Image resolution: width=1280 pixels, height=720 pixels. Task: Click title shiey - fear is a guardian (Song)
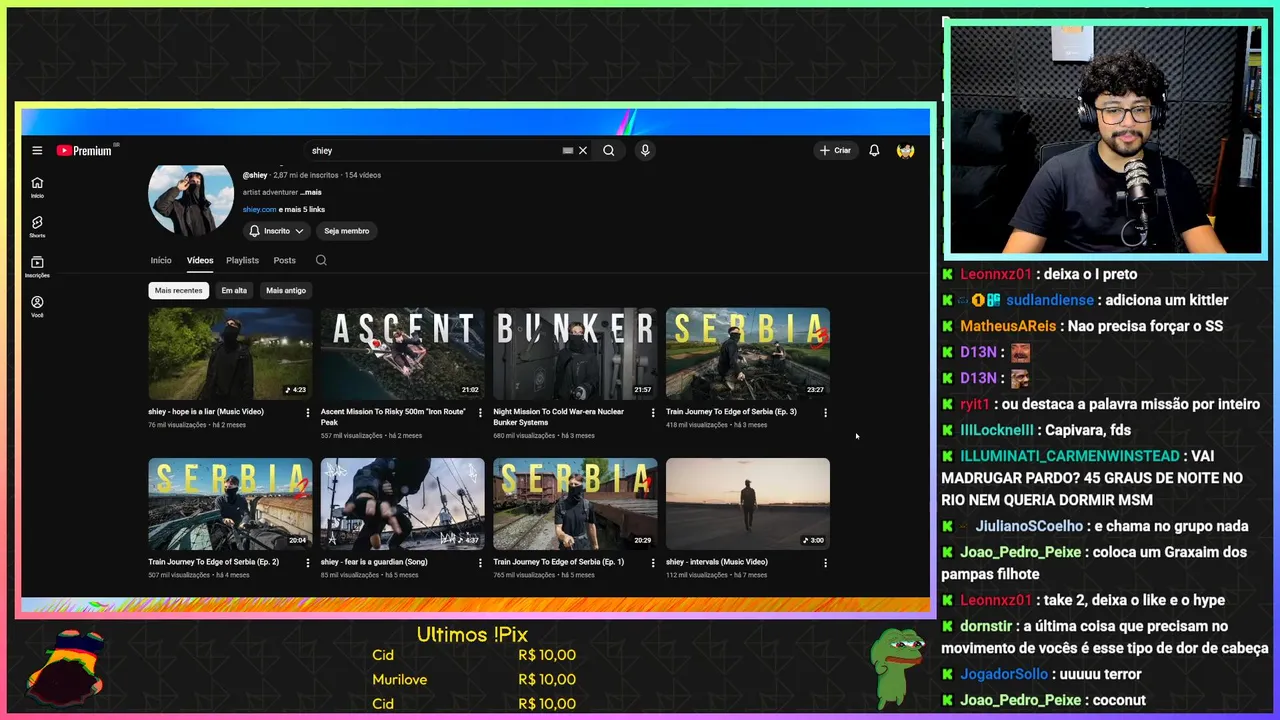374,562
